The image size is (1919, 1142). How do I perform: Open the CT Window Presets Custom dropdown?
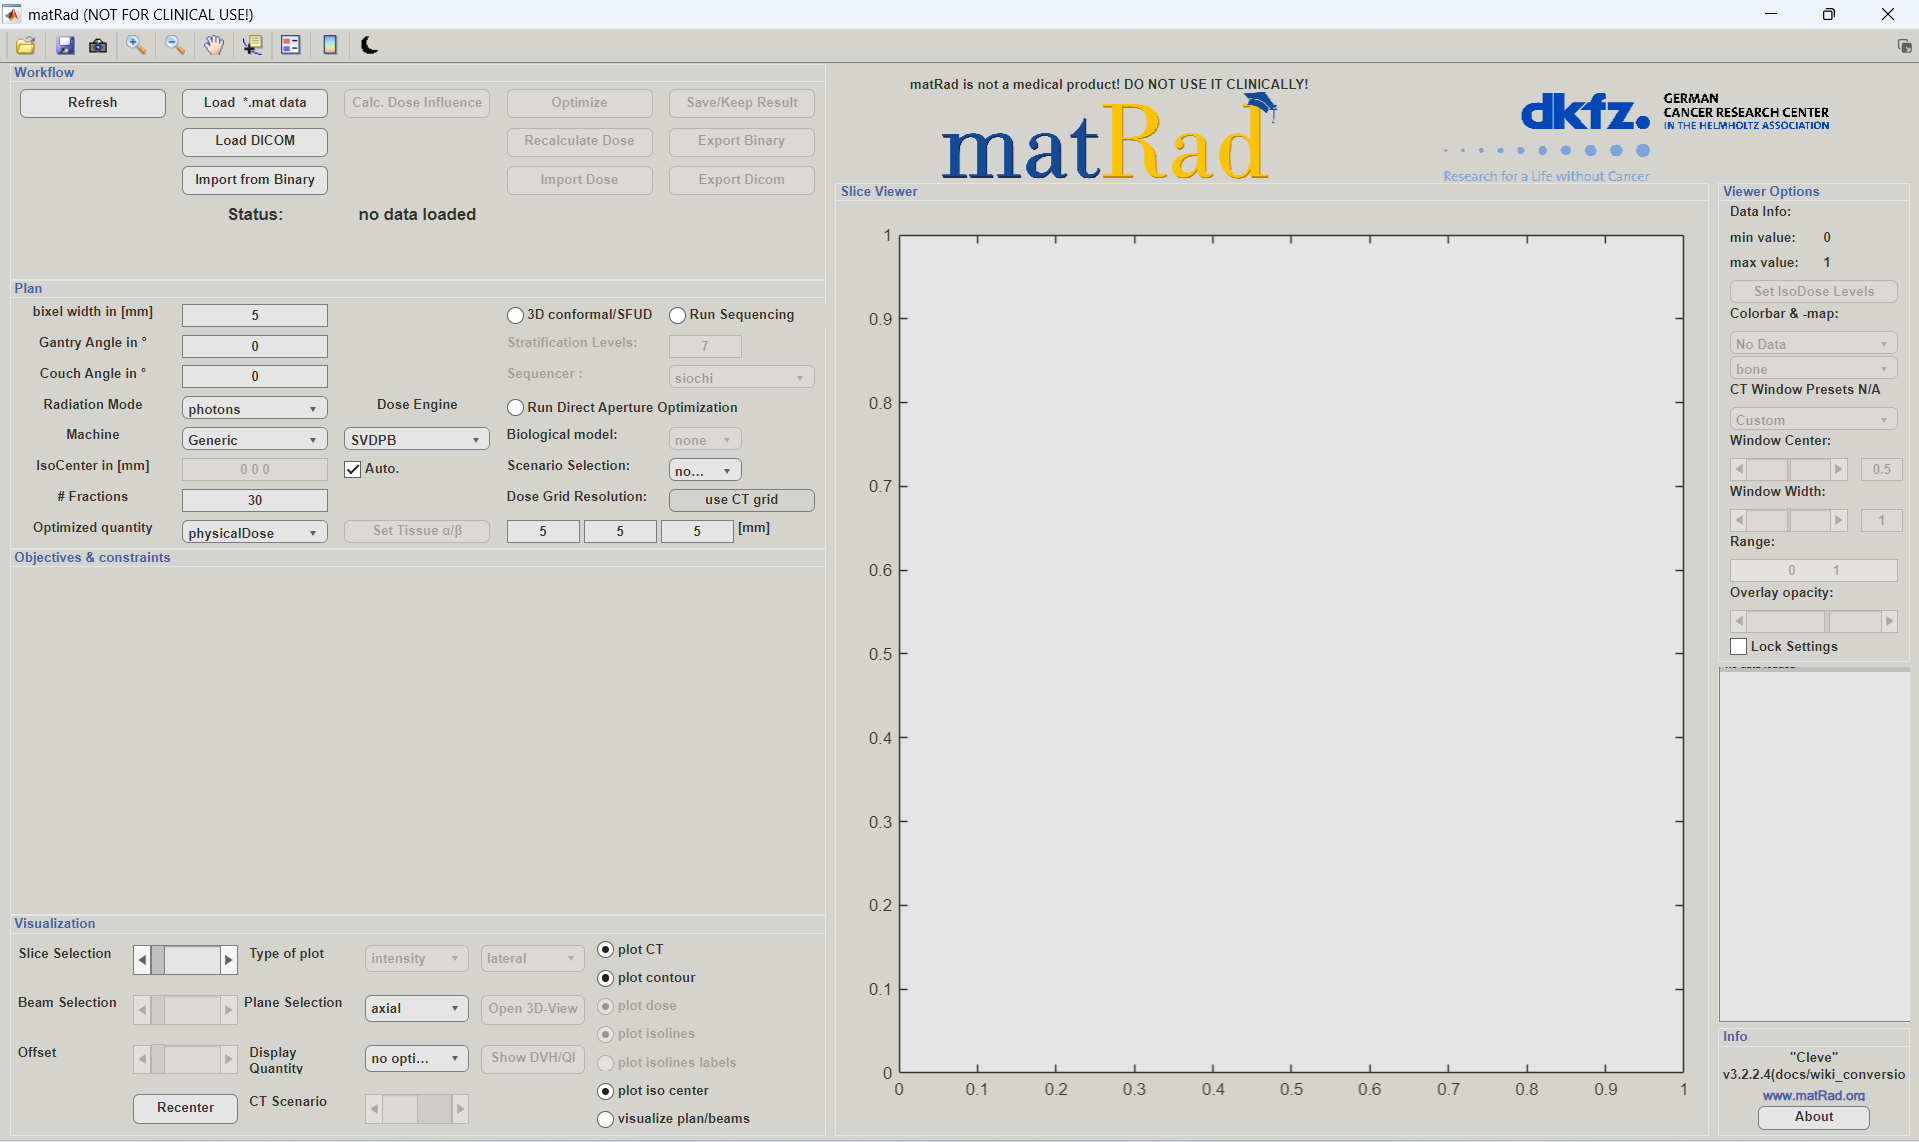click(1813, 420)
